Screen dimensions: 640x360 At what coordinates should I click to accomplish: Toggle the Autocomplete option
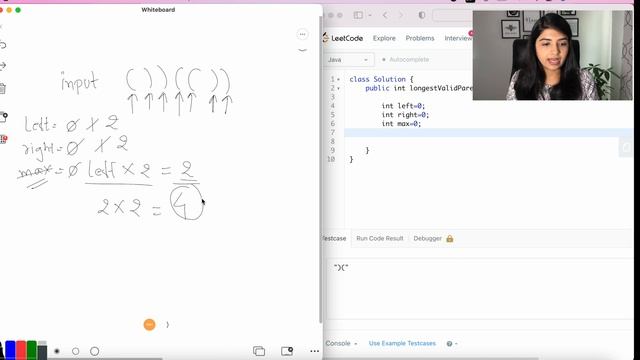point(405,60)
